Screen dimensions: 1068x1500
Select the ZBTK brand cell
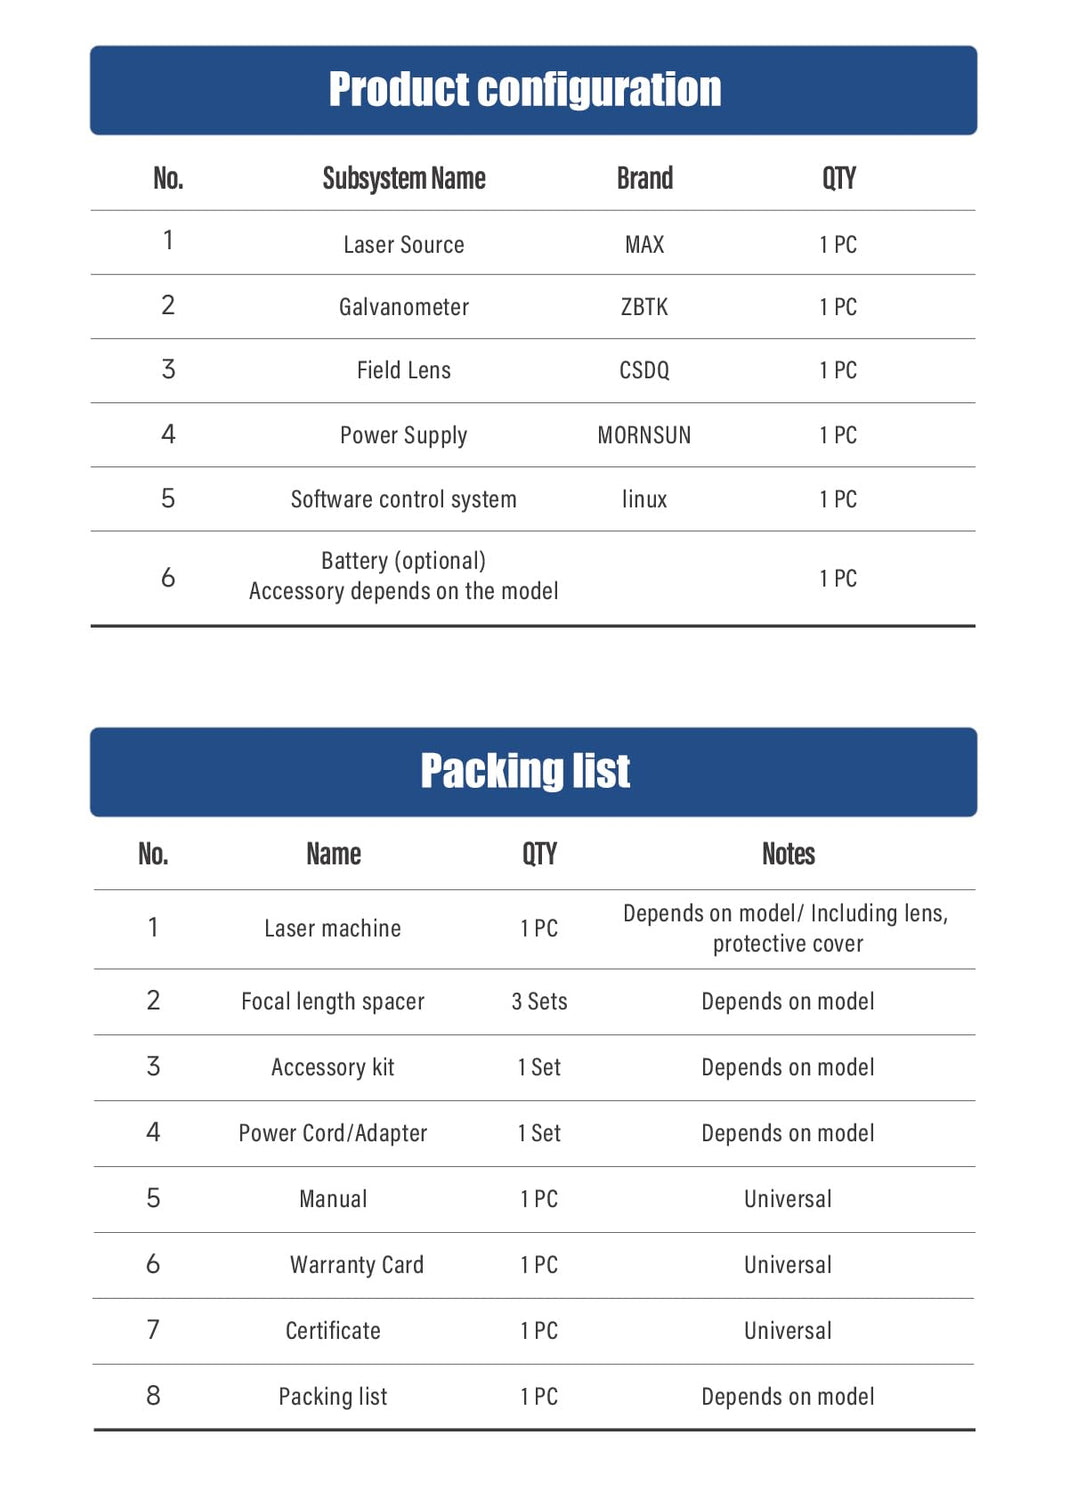point(644,307)
